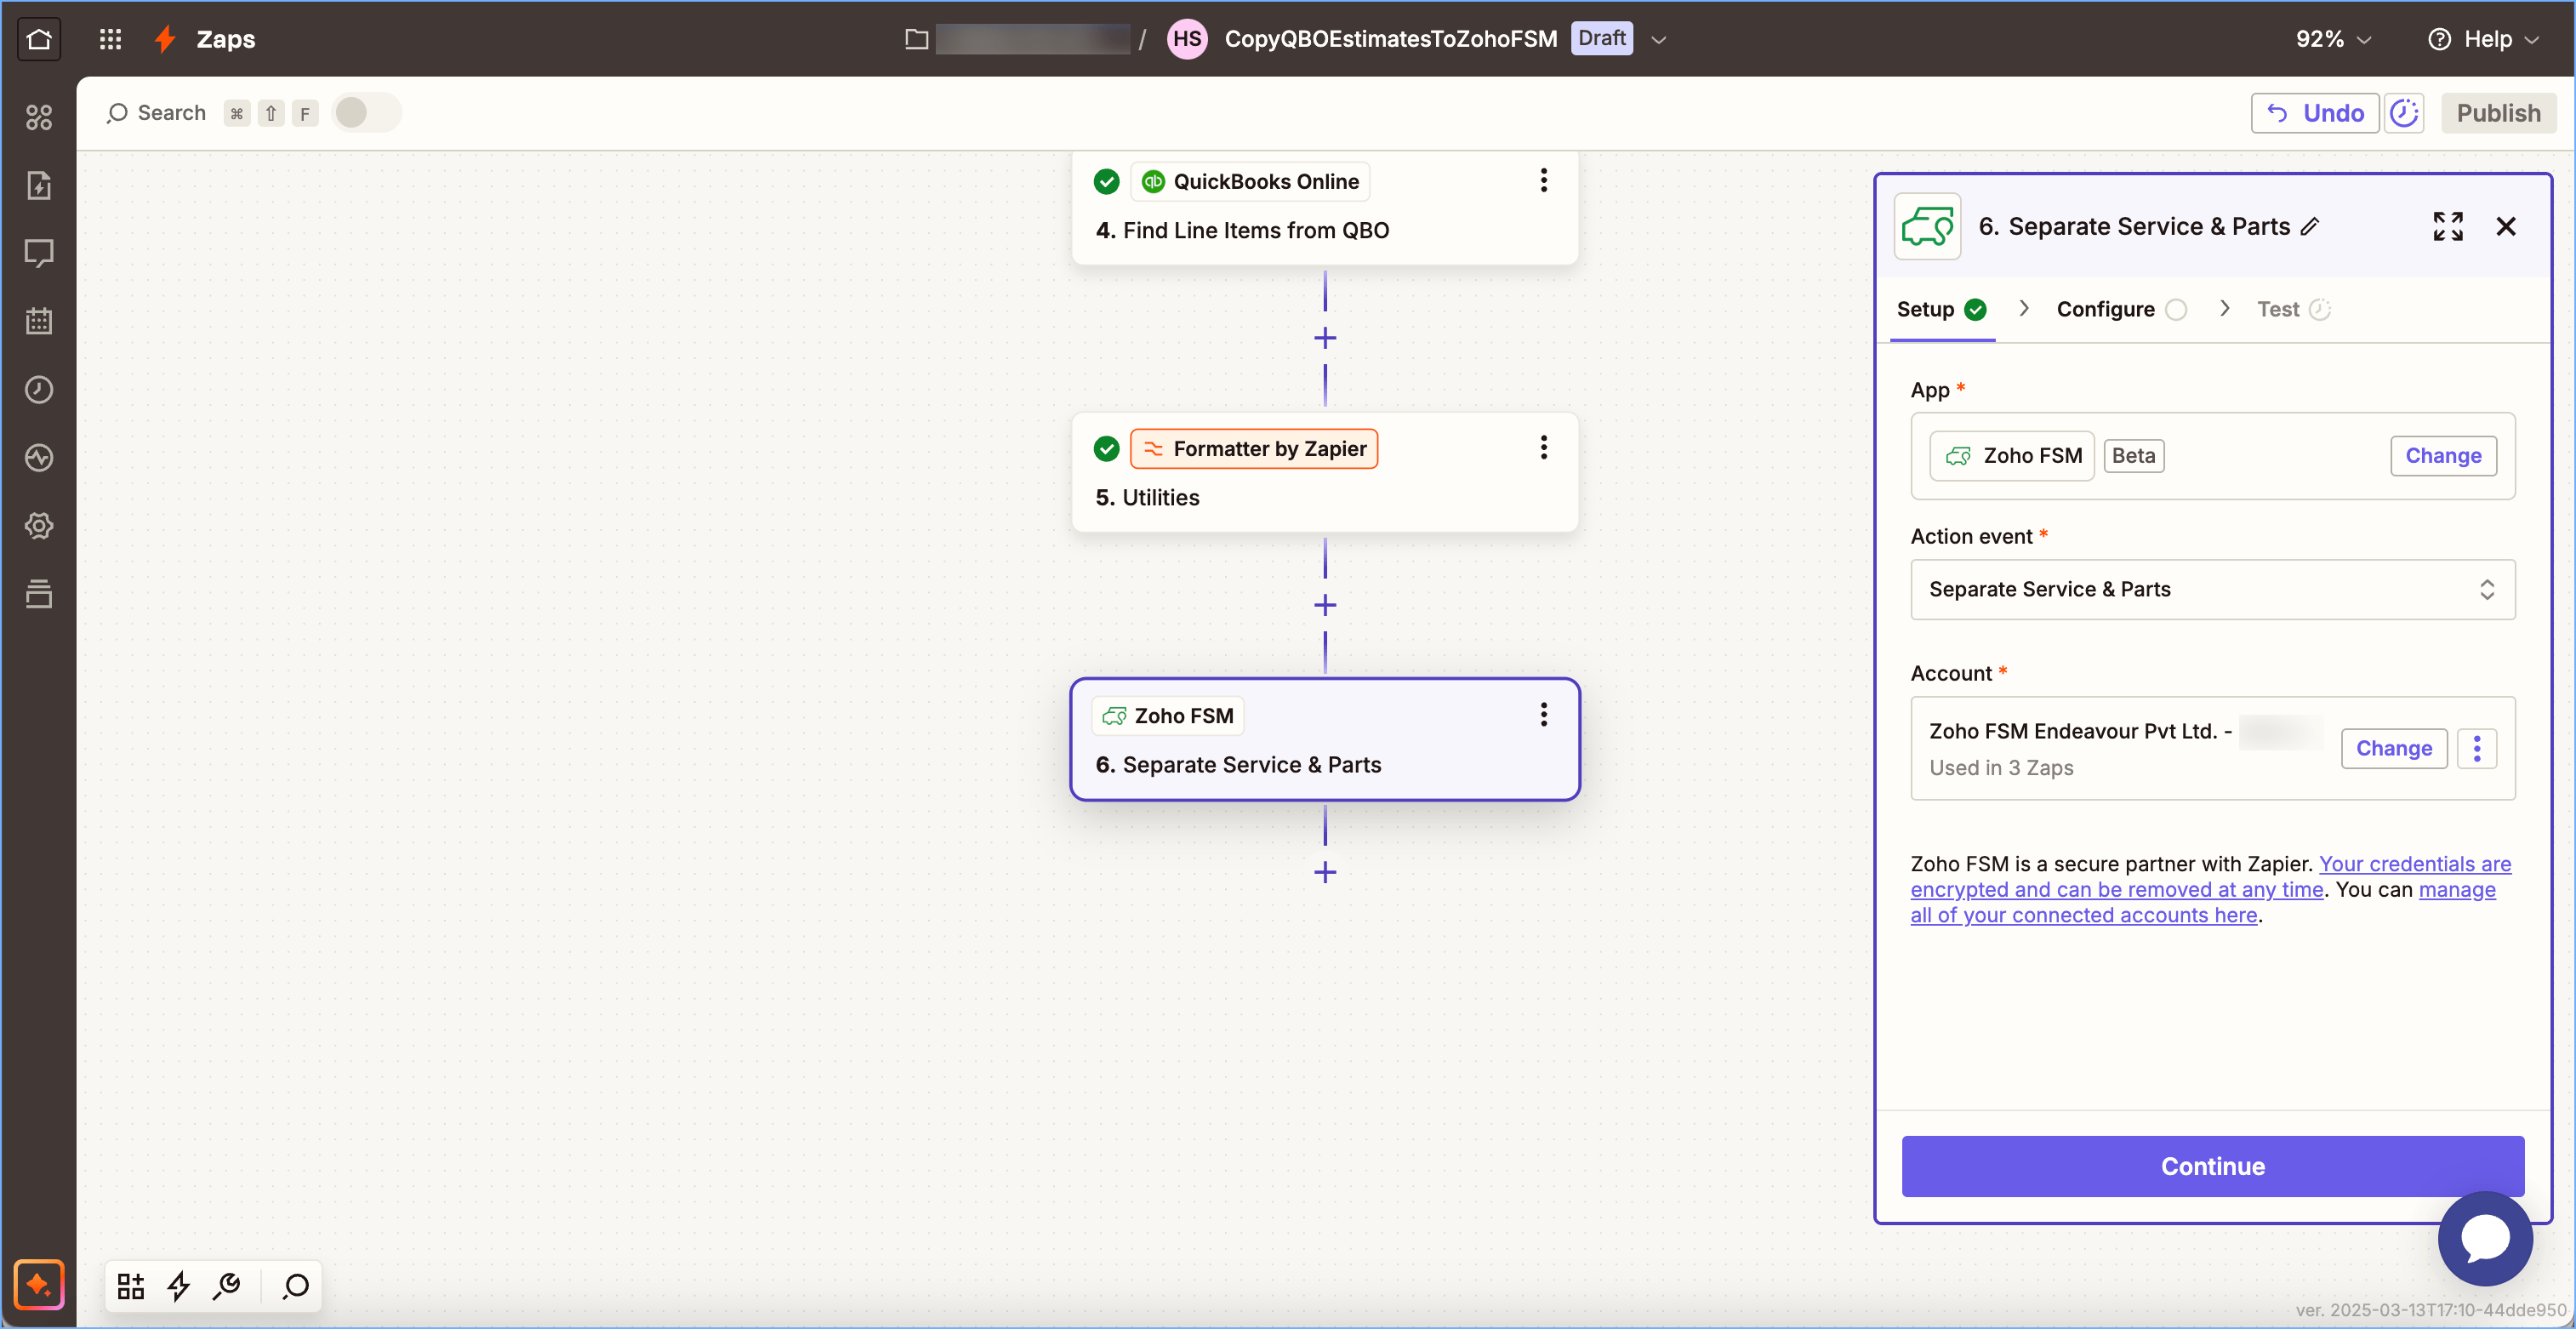Open the Copilot sparkle icon at the bottom-left

[39, 1285]
